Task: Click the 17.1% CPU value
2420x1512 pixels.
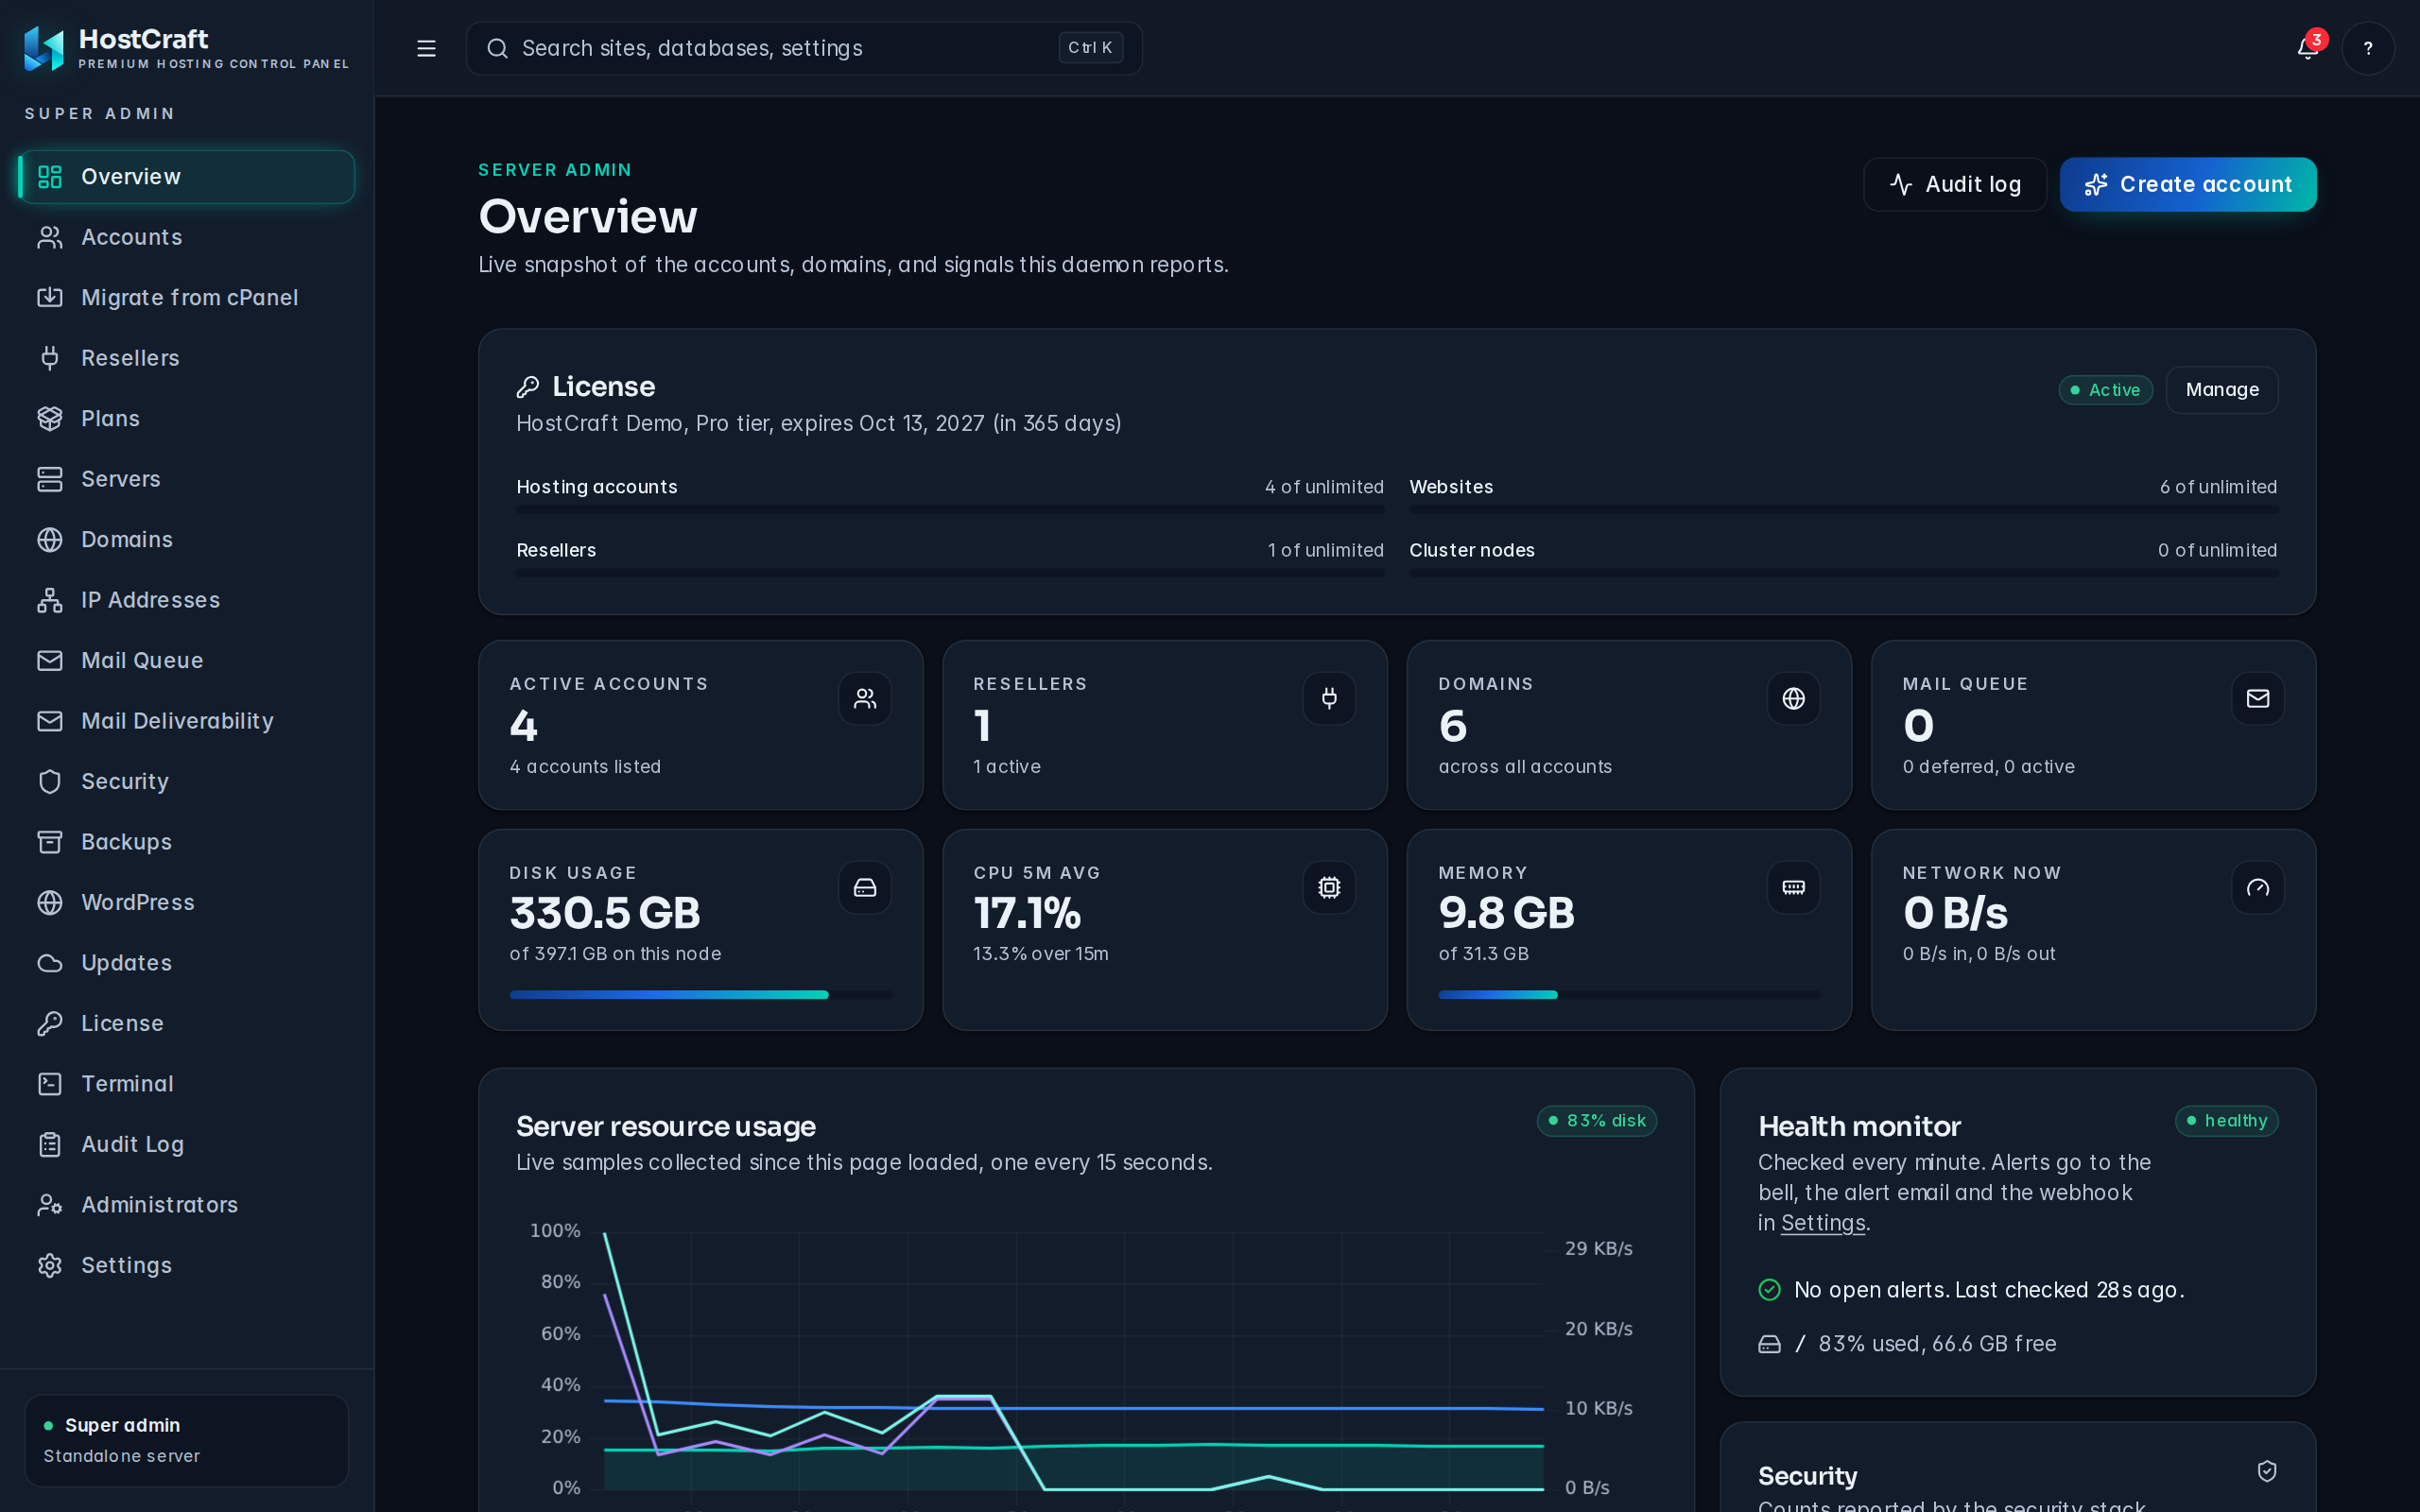Action: [1027, 913]
